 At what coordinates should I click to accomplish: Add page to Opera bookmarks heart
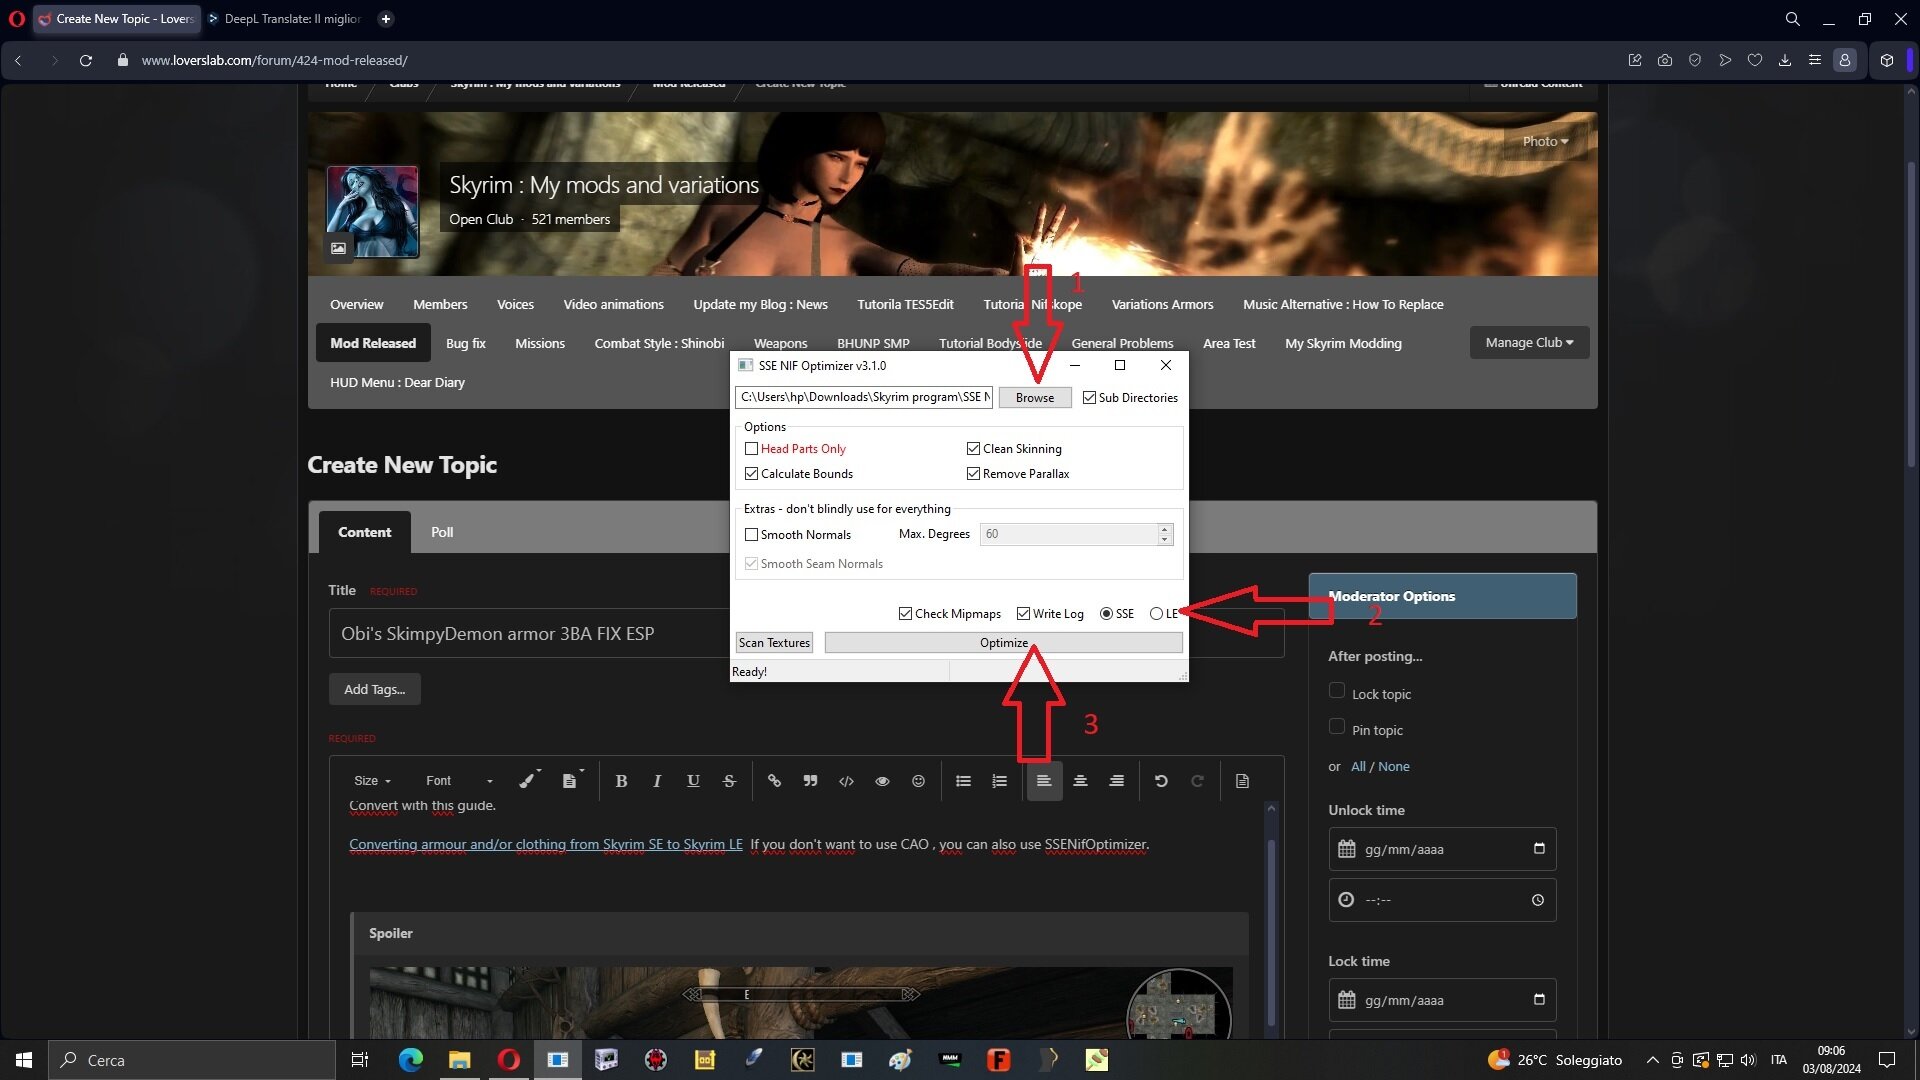point(1755,60)
